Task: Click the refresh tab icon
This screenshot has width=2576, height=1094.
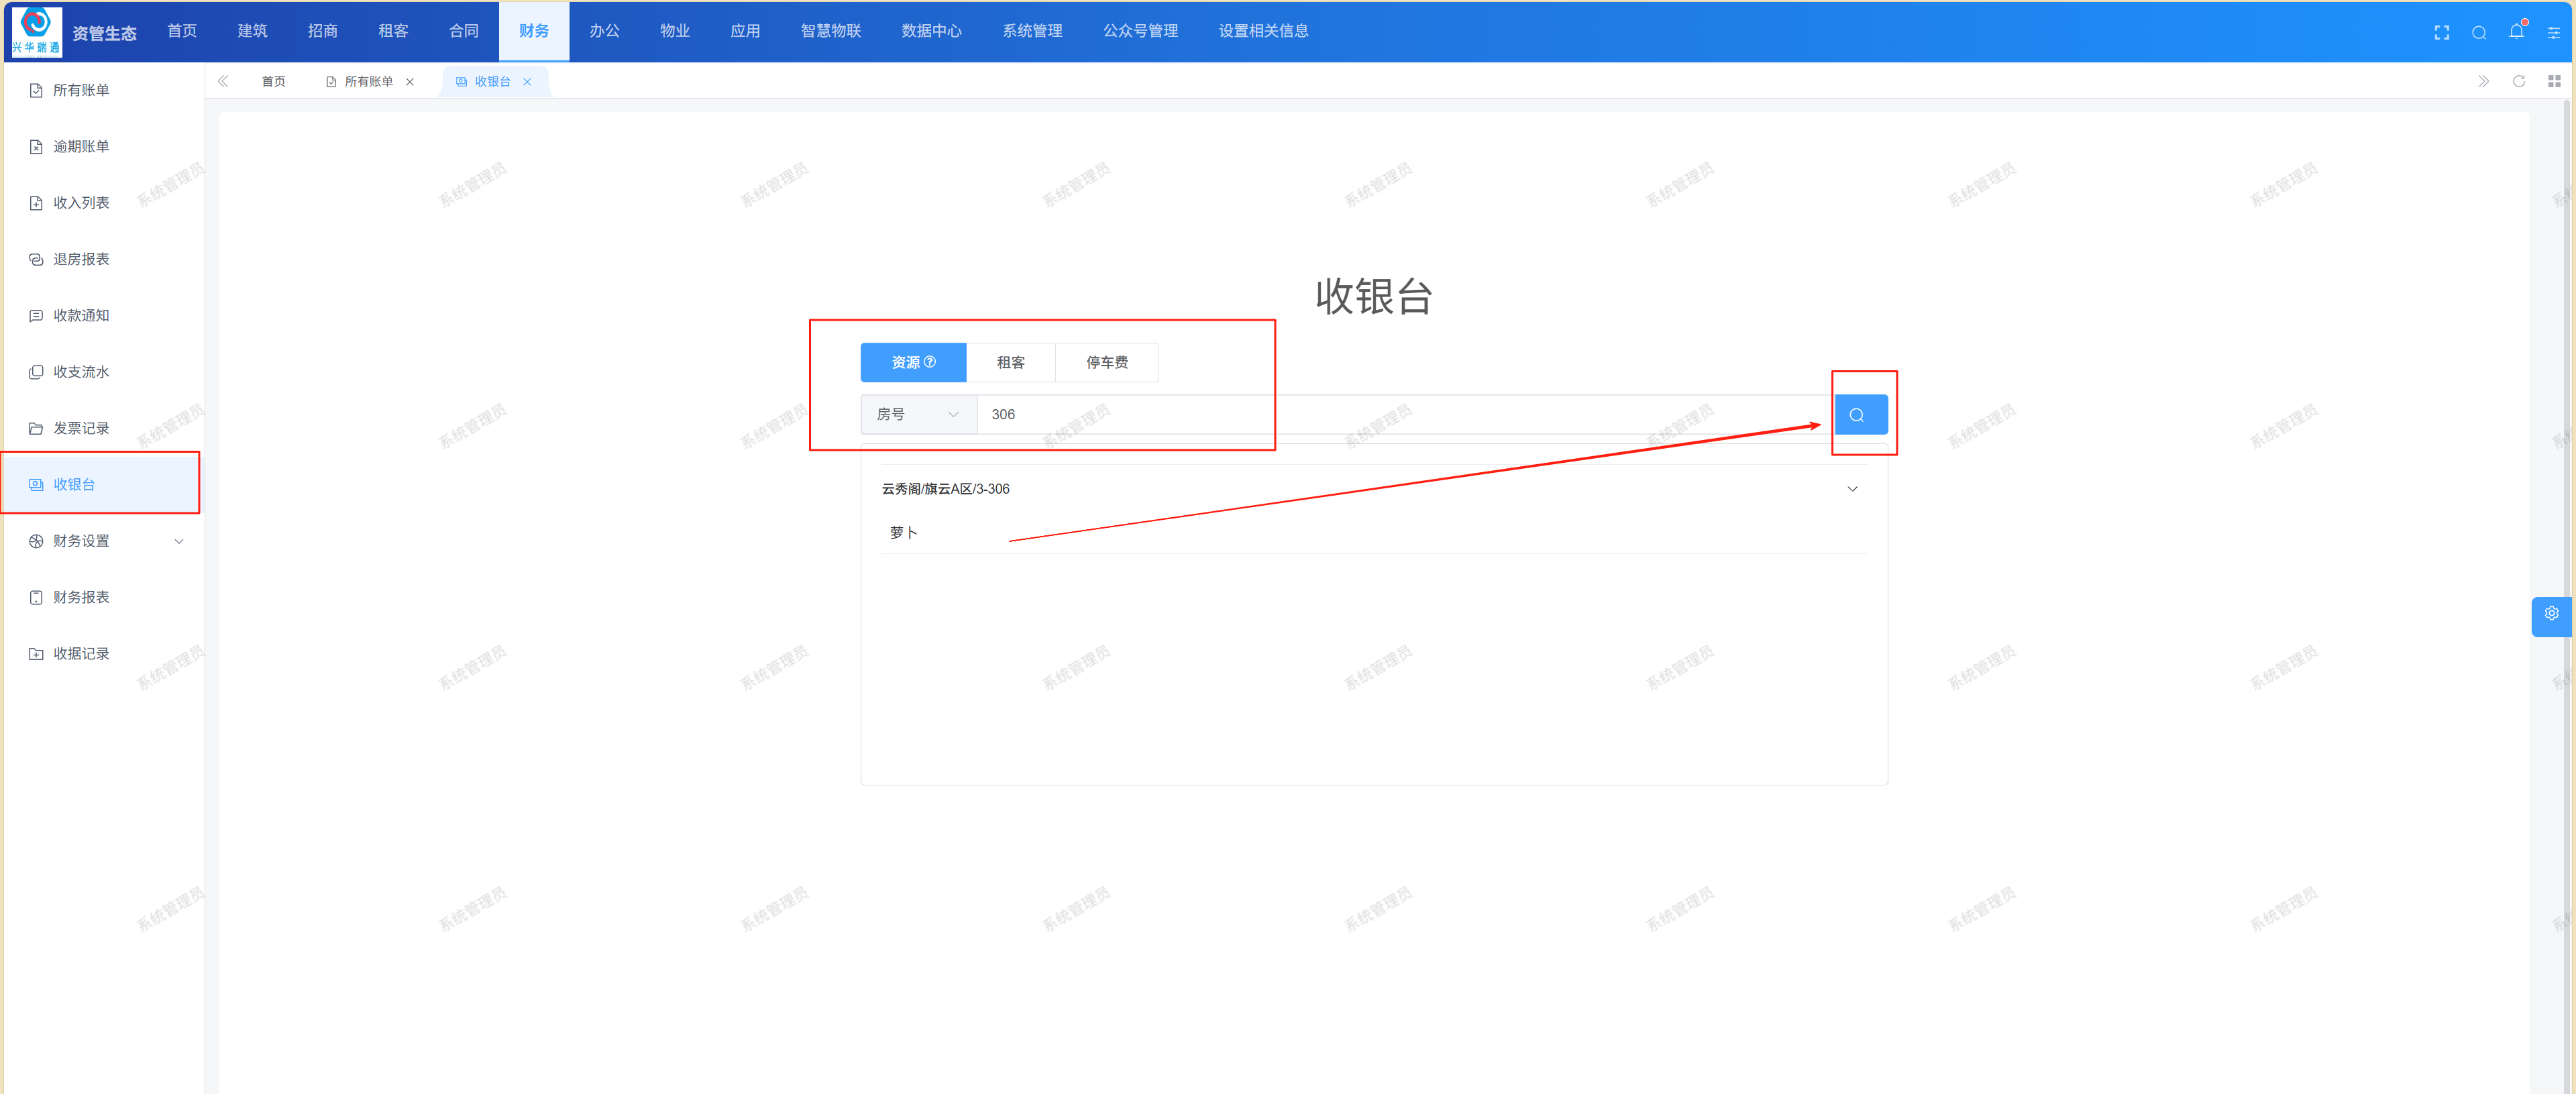Action: point(2518,81)
